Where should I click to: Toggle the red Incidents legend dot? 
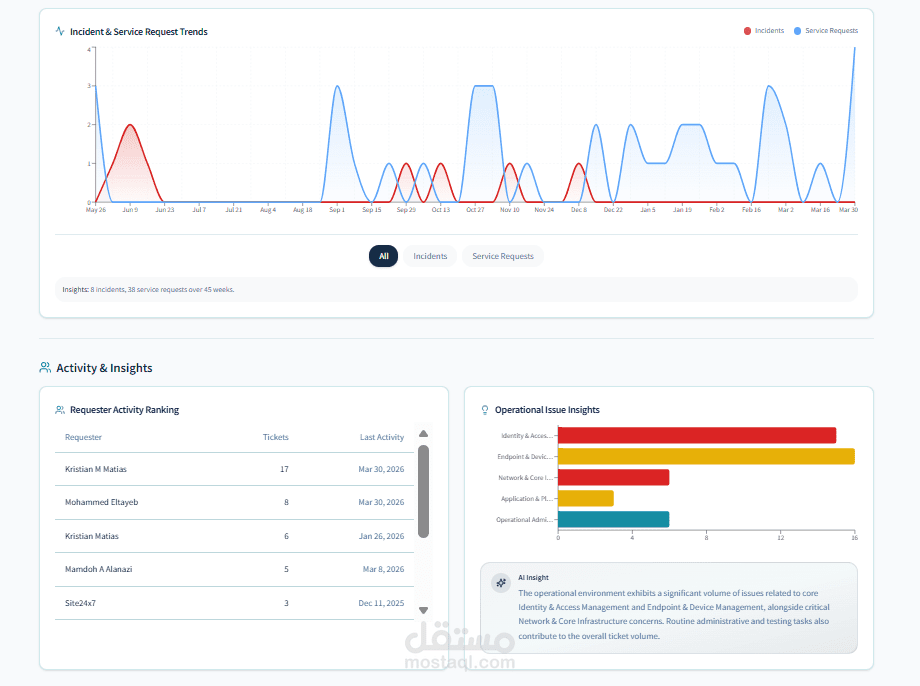pyautogui.click(x=747, y=31)
